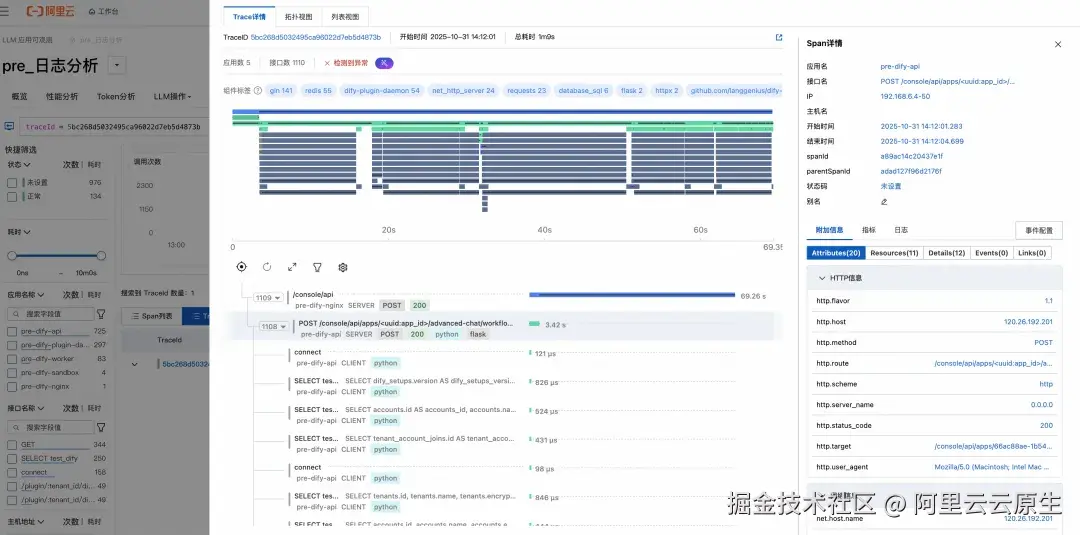Screen dimensions: 1080x535
Task: Switch to the 拓扑视图 tab
Action: coord(298,17)
